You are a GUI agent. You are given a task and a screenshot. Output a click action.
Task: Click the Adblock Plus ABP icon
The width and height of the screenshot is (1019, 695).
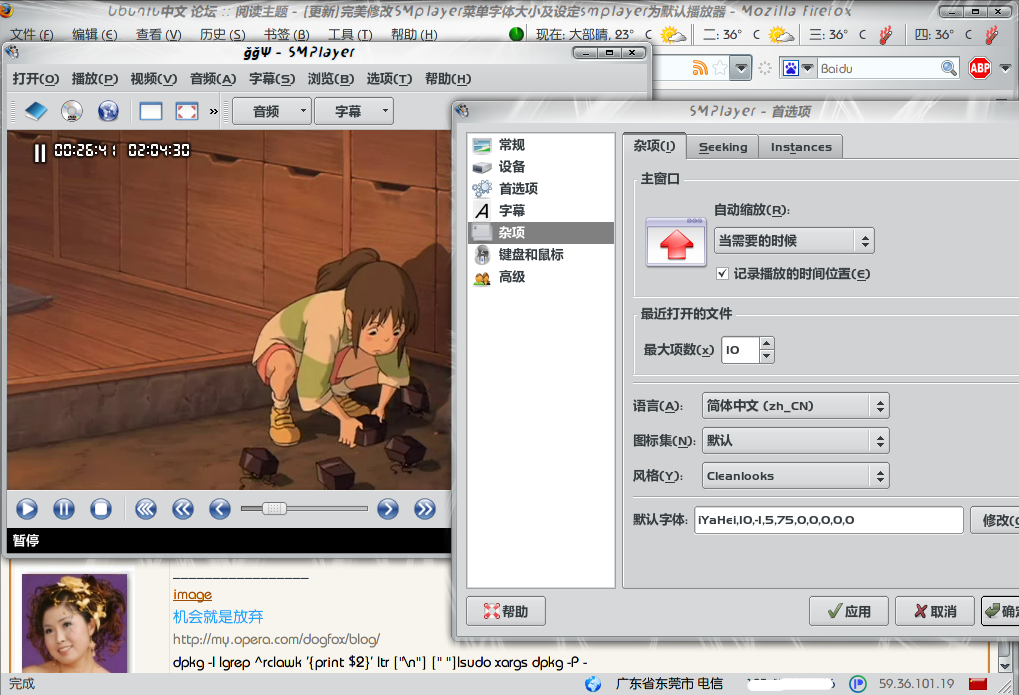(x=979, y=68)
